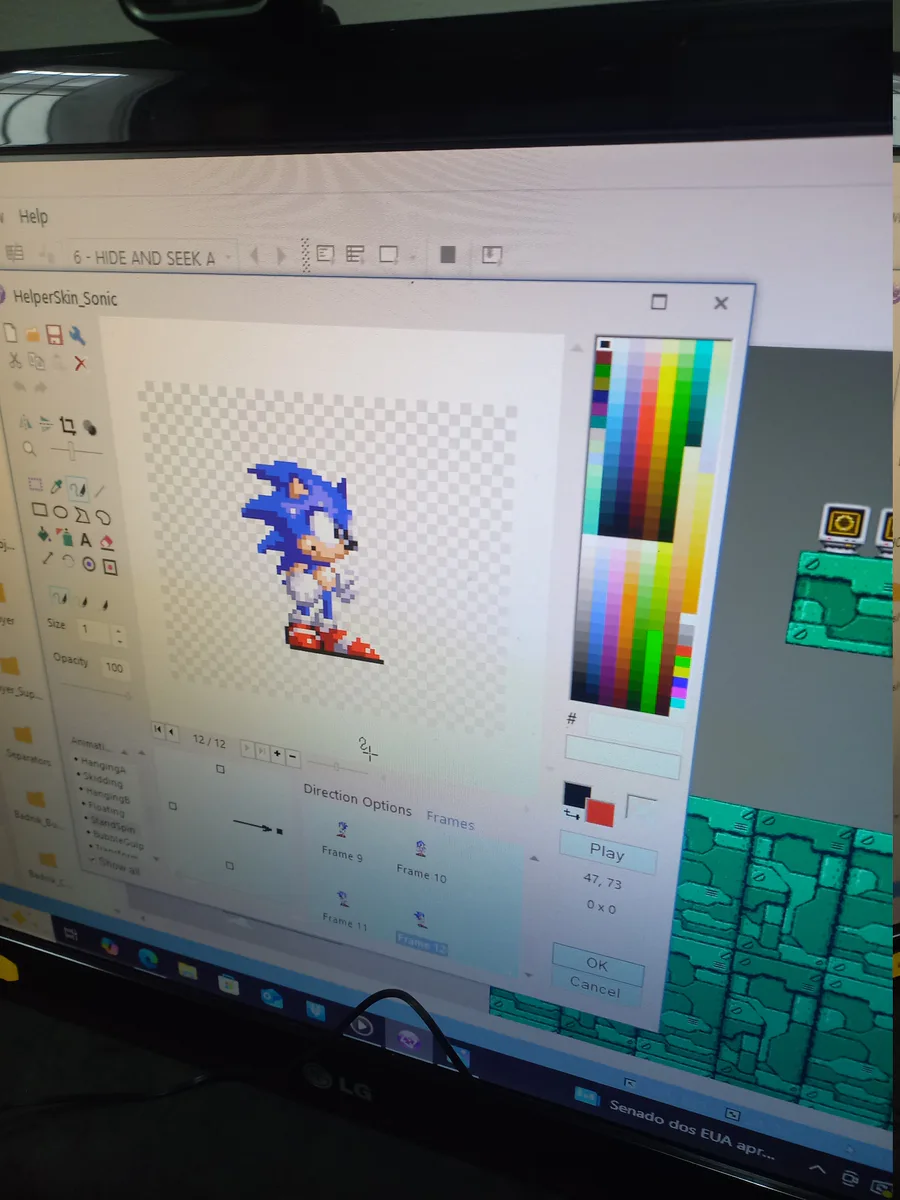Click the plus button beside the frame counter
This screenshot has height=1200, width=900.
click(x=277, y=753)
